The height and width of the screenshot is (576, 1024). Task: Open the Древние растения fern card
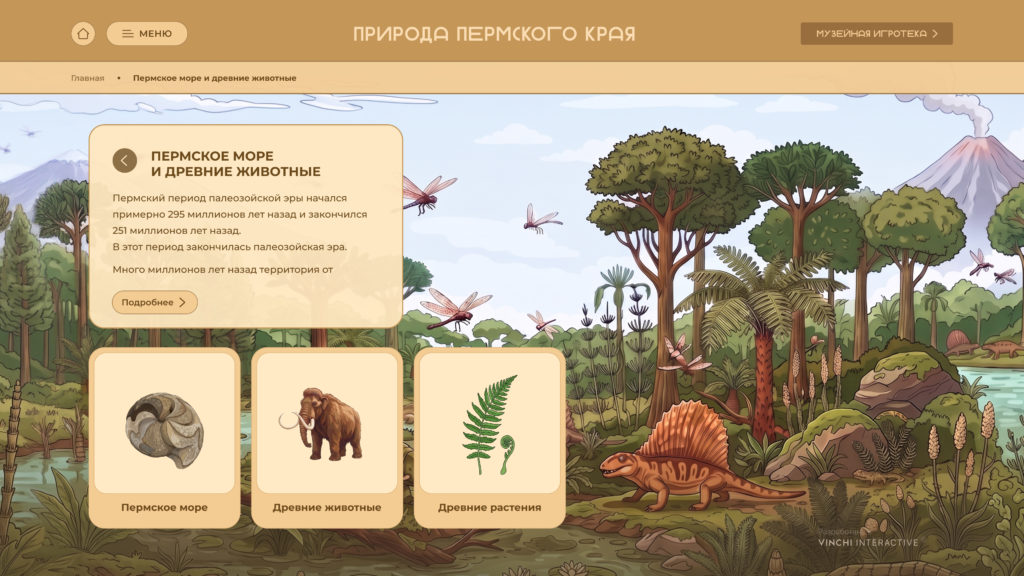tap(489, 438)
